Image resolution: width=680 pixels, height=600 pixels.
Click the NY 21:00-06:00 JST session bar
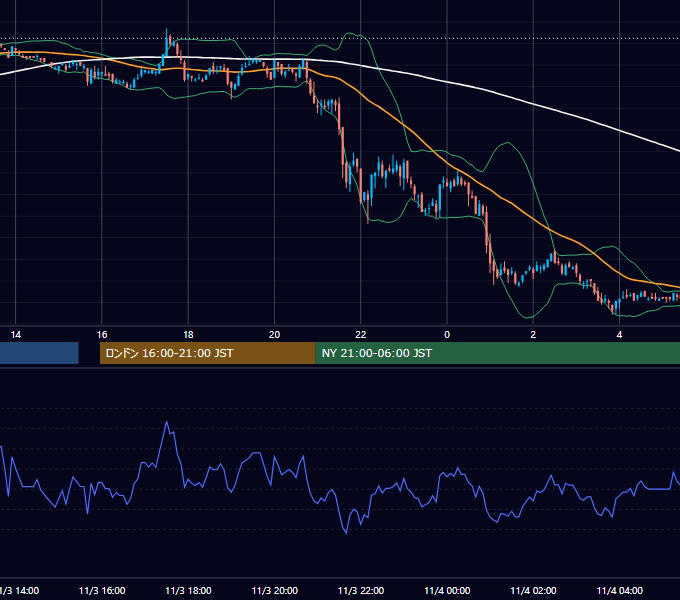pos(497,353)
